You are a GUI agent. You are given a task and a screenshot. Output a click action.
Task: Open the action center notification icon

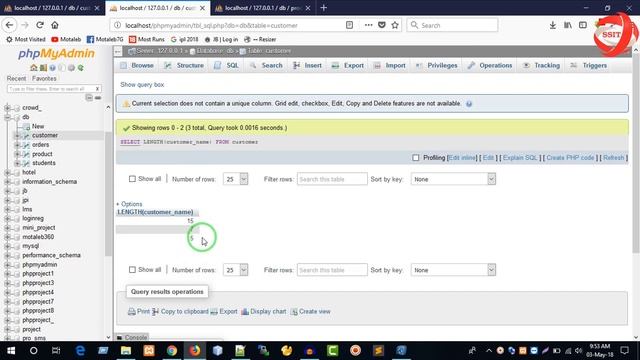point(624,351)
